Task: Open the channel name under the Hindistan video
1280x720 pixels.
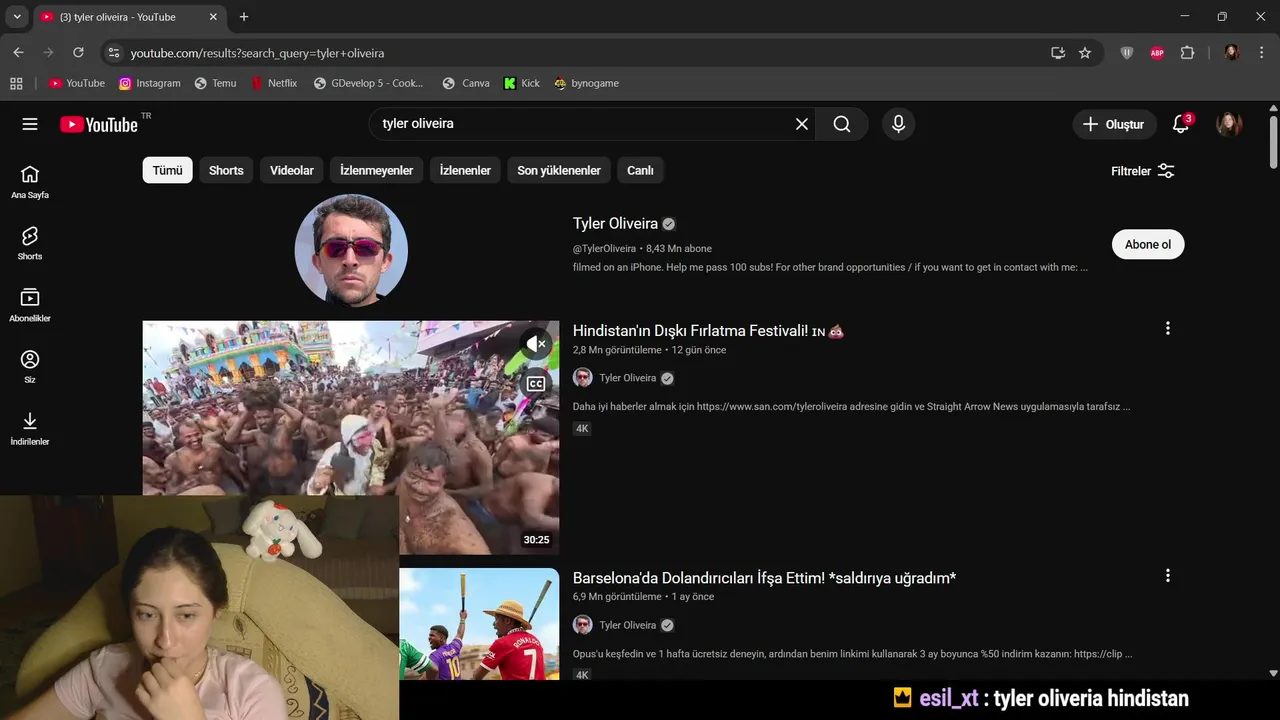Action: pyautogui.click(x=627, y=378)
